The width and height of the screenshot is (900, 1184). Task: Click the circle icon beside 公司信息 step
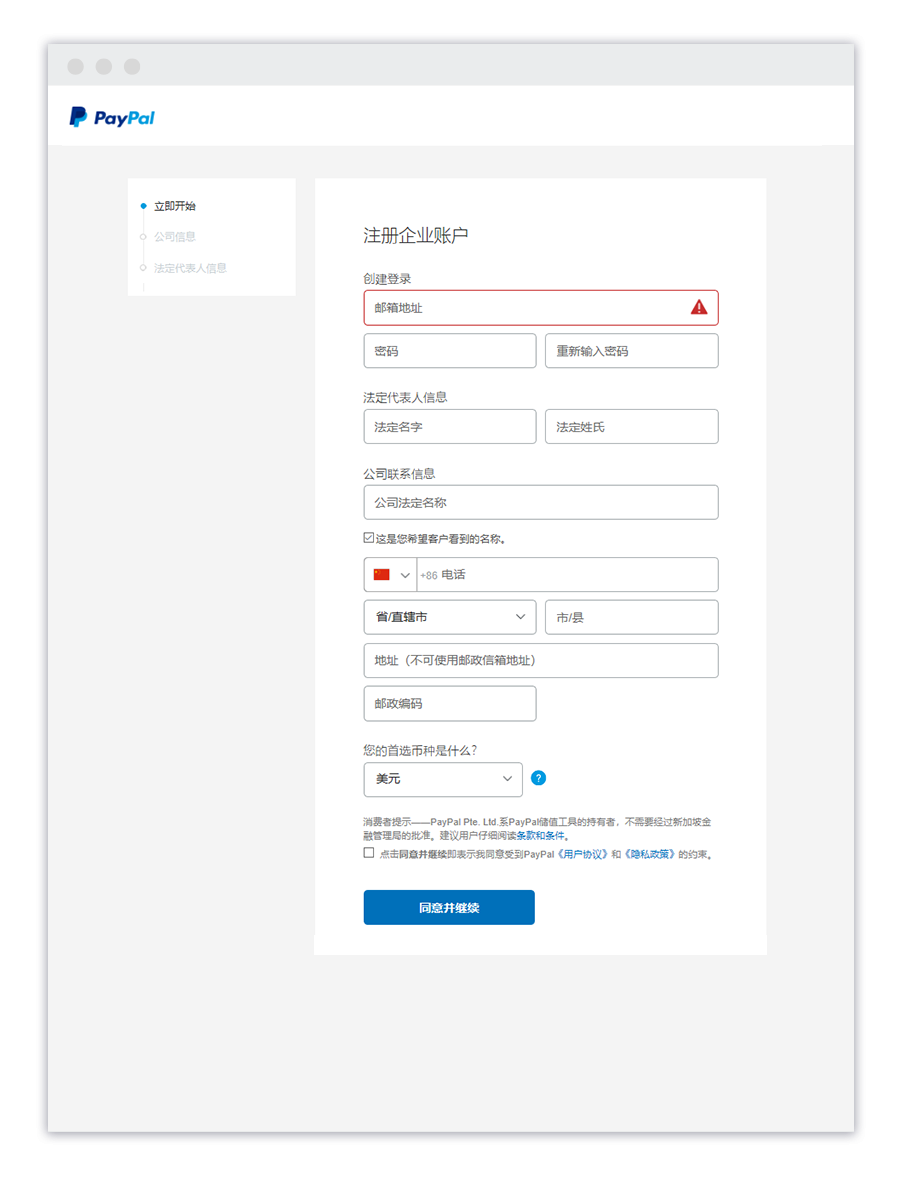coord(143,237)
